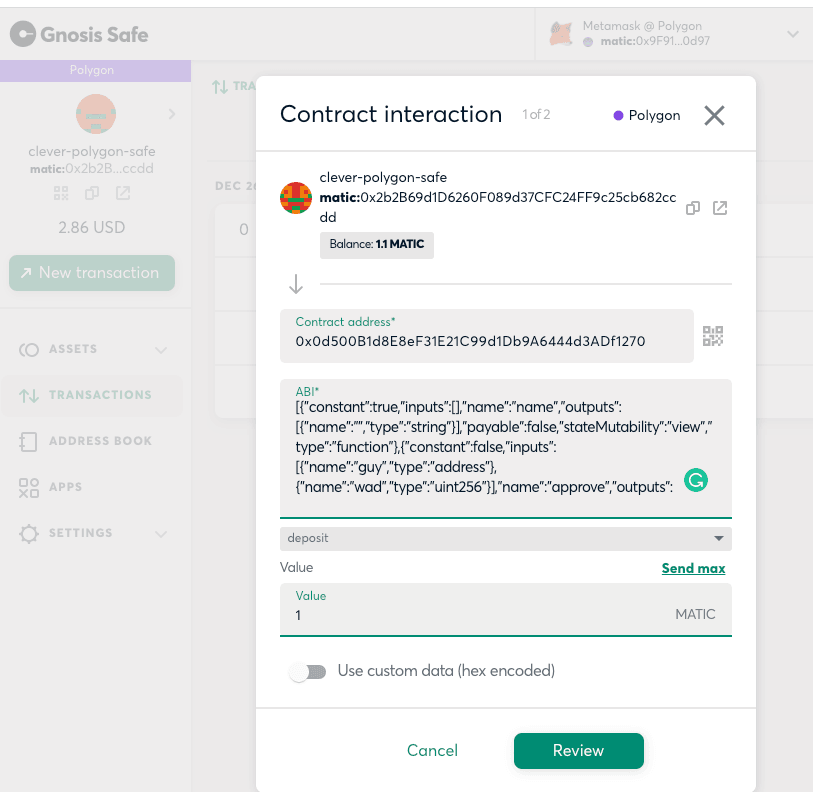813x792 pixels.
Task: Click the Send max link
Action: tap(693, 568)
